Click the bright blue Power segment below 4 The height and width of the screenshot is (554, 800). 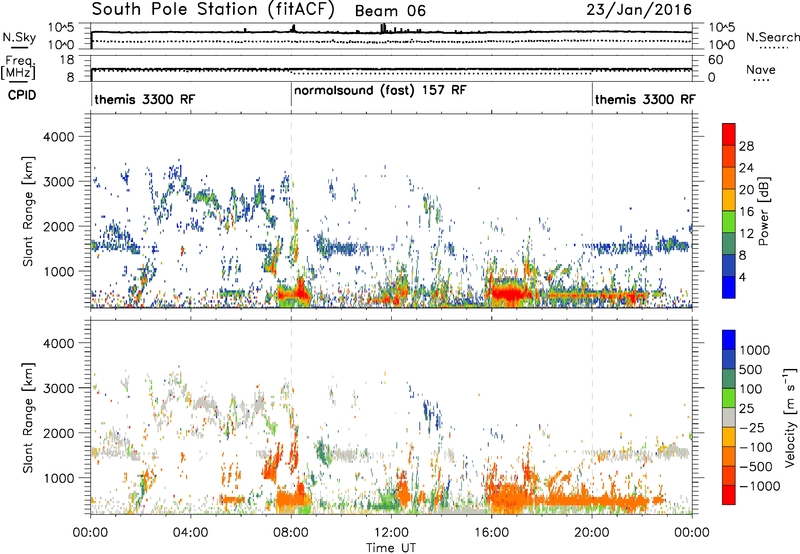(729, 287)
